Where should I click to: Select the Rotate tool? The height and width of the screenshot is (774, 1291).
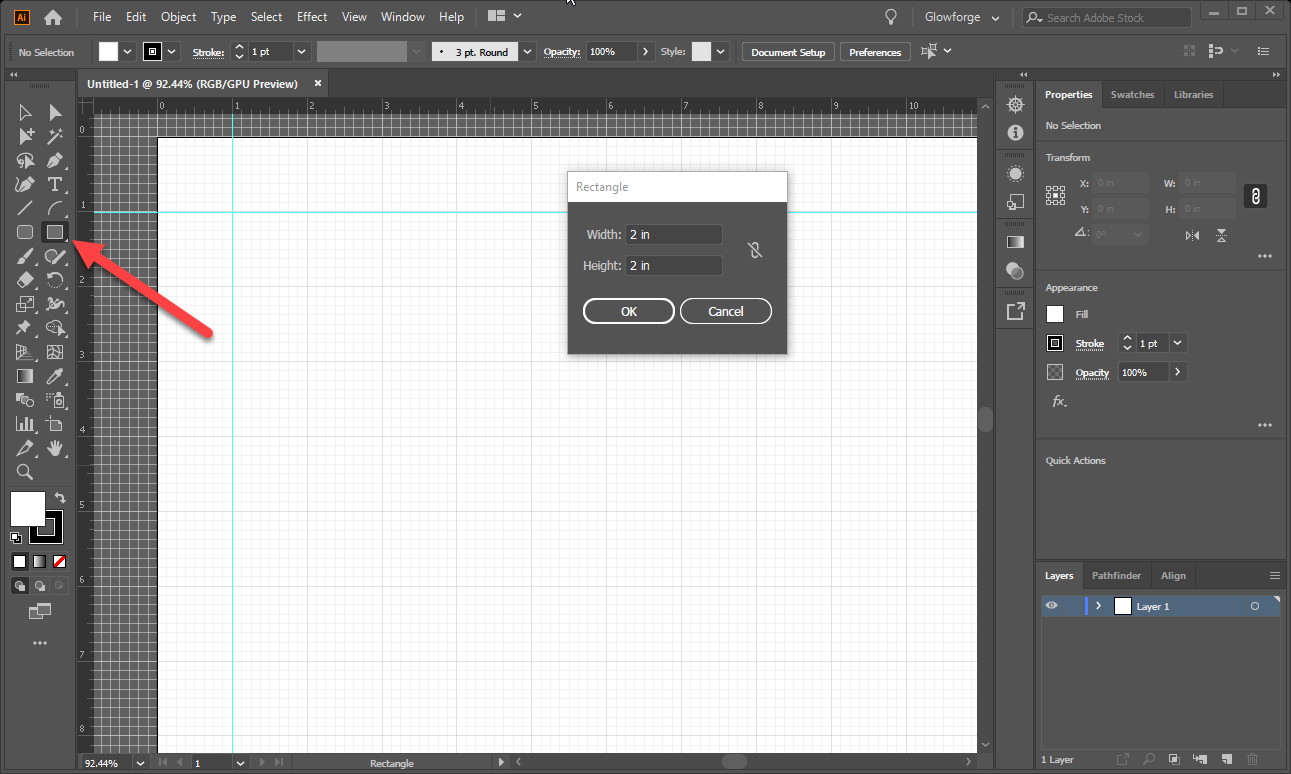[x=55, y=280]
